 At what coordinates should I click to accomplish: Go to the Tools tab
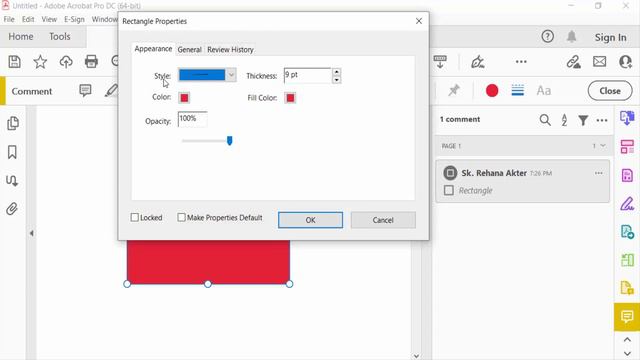point(60,36)
